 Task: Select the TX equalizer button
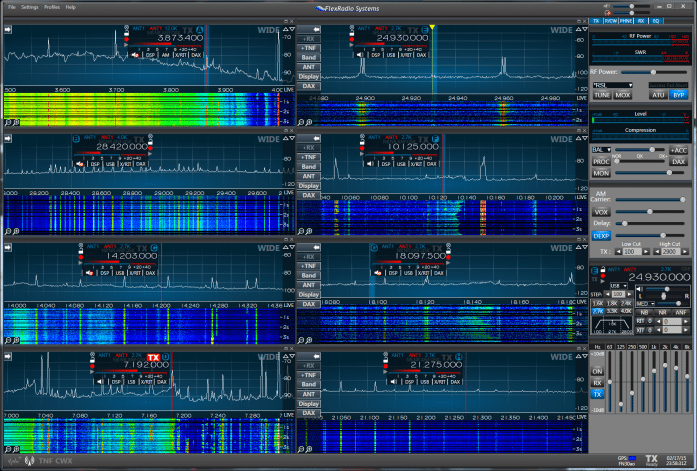point(597,394)
